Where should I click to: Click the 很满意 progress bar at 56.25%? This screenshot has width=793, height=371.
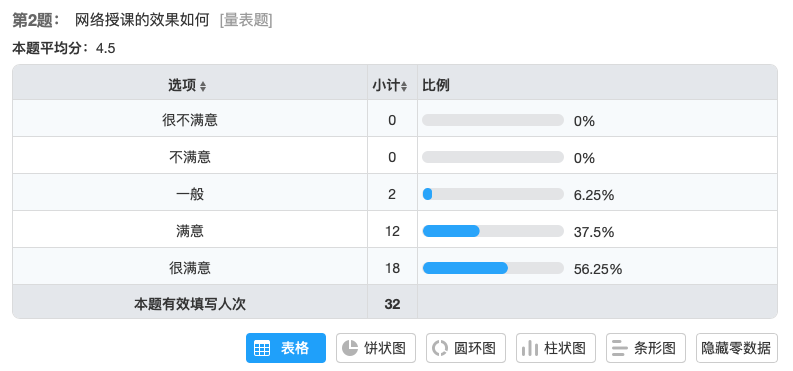pyautogui.click(x=493, y=268)
